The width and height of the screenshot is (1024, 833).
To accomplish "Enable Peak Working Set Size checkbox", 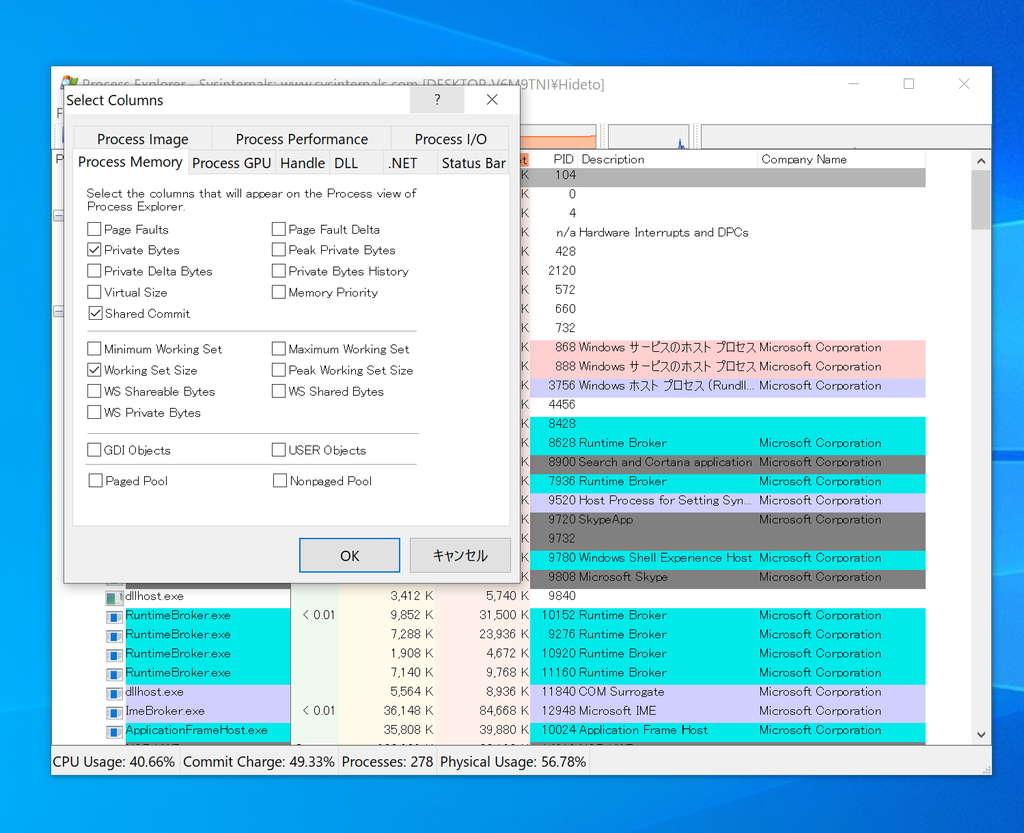I will point(279,370).
